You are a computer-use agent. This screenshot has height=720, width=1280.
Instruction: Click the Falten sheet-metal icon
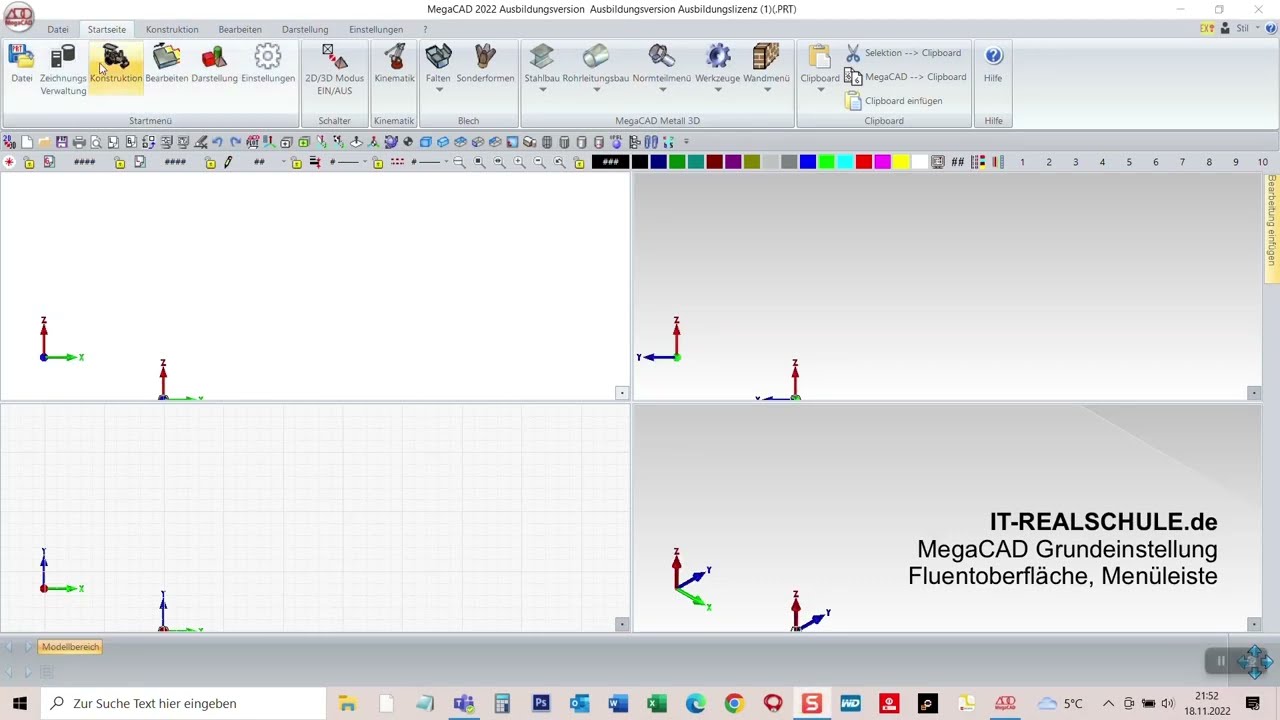[438, 57]
